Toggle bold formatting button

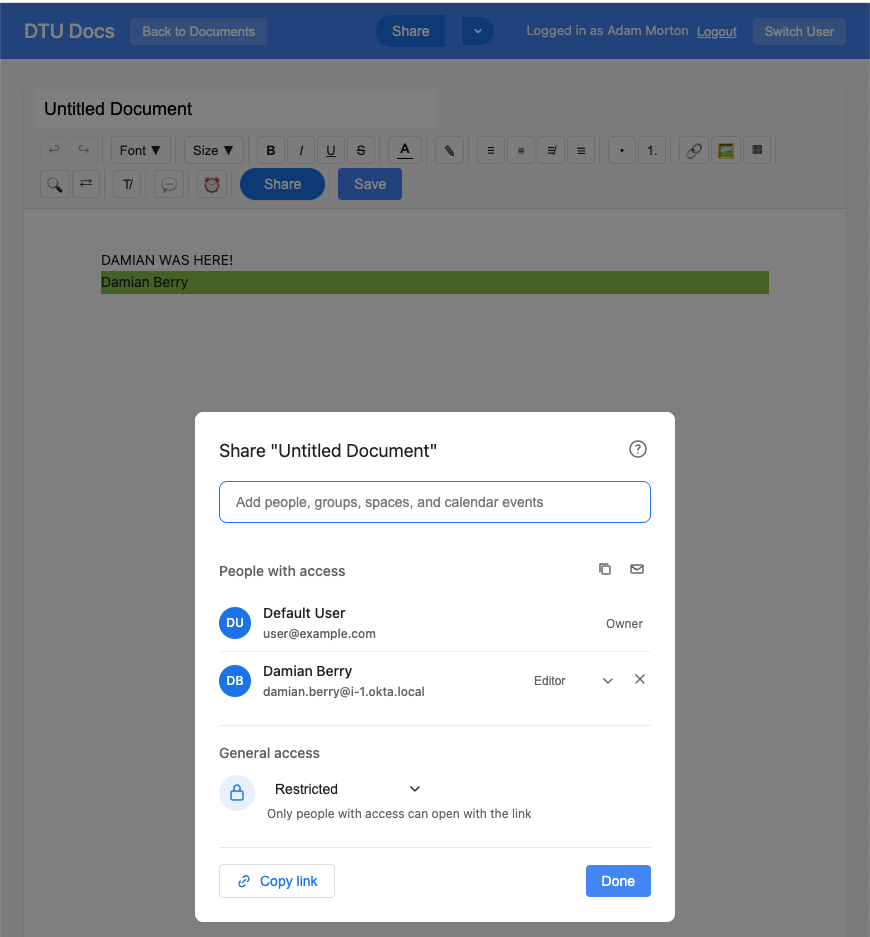pos(271,151)
